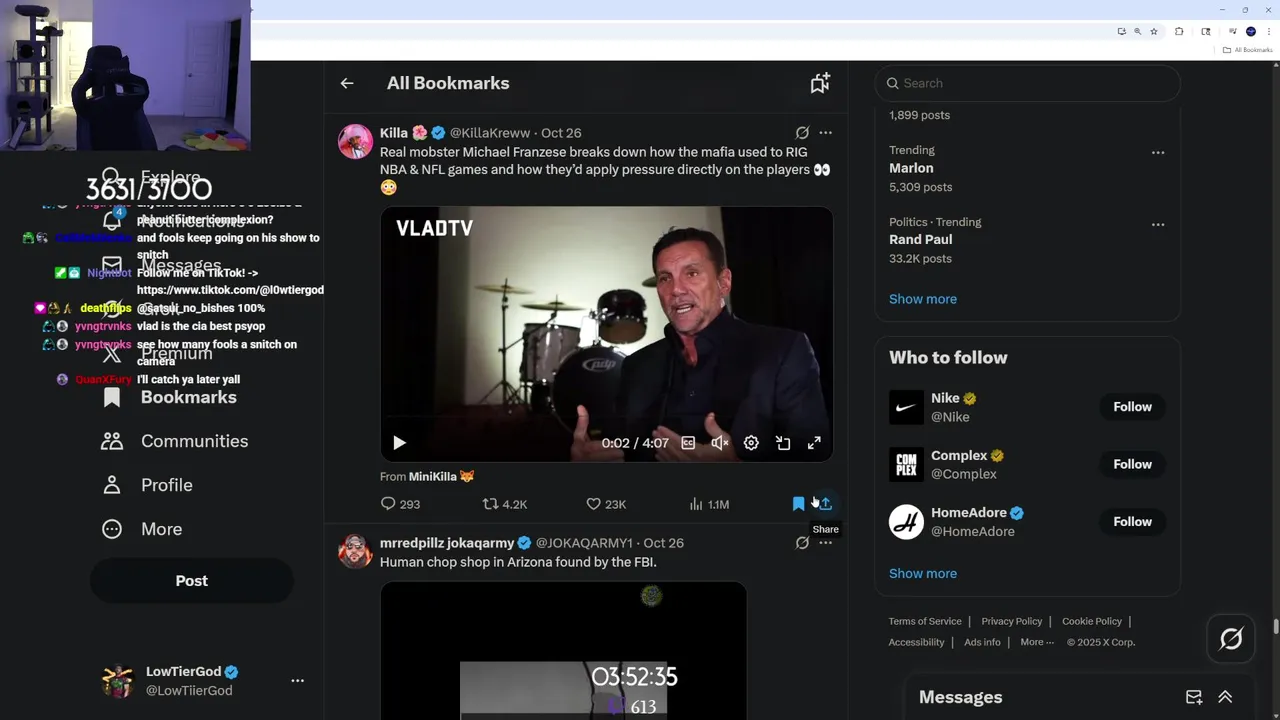Remove the bookmark on Killa's post
The height and width of the screenshot is (720, 1280).
[798, 504]
